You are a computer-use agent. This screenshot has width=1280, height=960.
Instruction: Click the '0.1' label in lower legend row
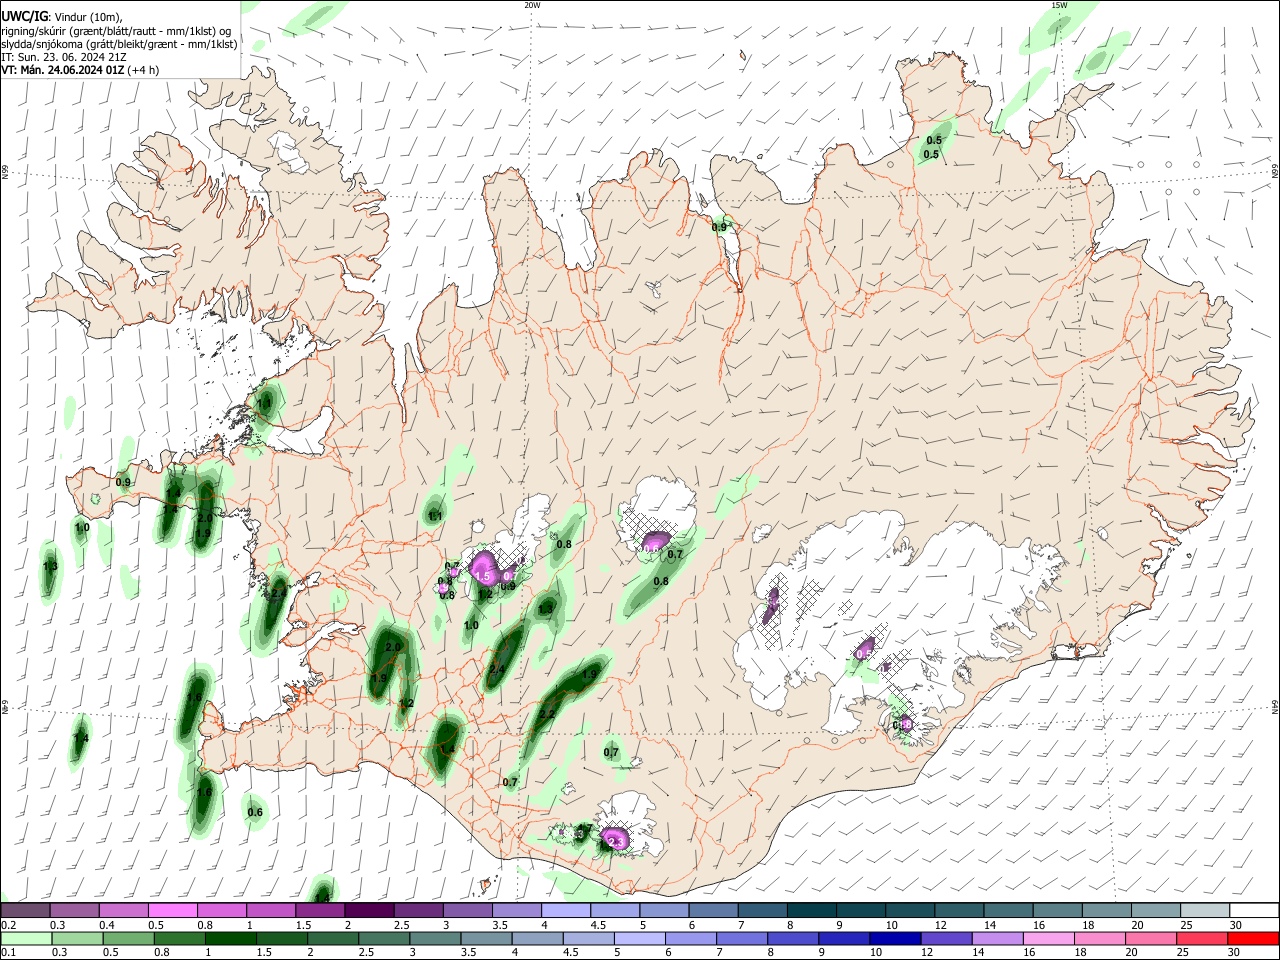[8, 953]
